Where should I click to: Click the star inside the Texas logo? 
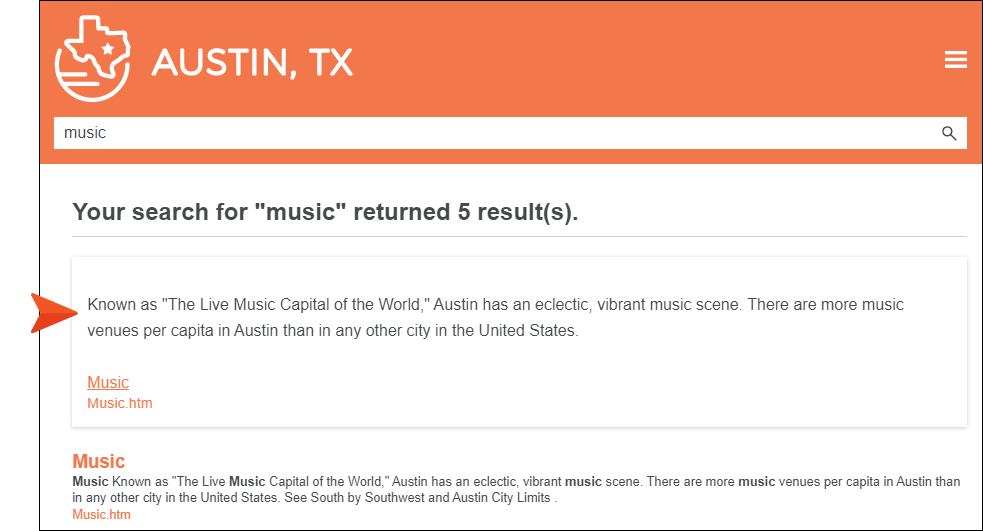pos(108,49)
